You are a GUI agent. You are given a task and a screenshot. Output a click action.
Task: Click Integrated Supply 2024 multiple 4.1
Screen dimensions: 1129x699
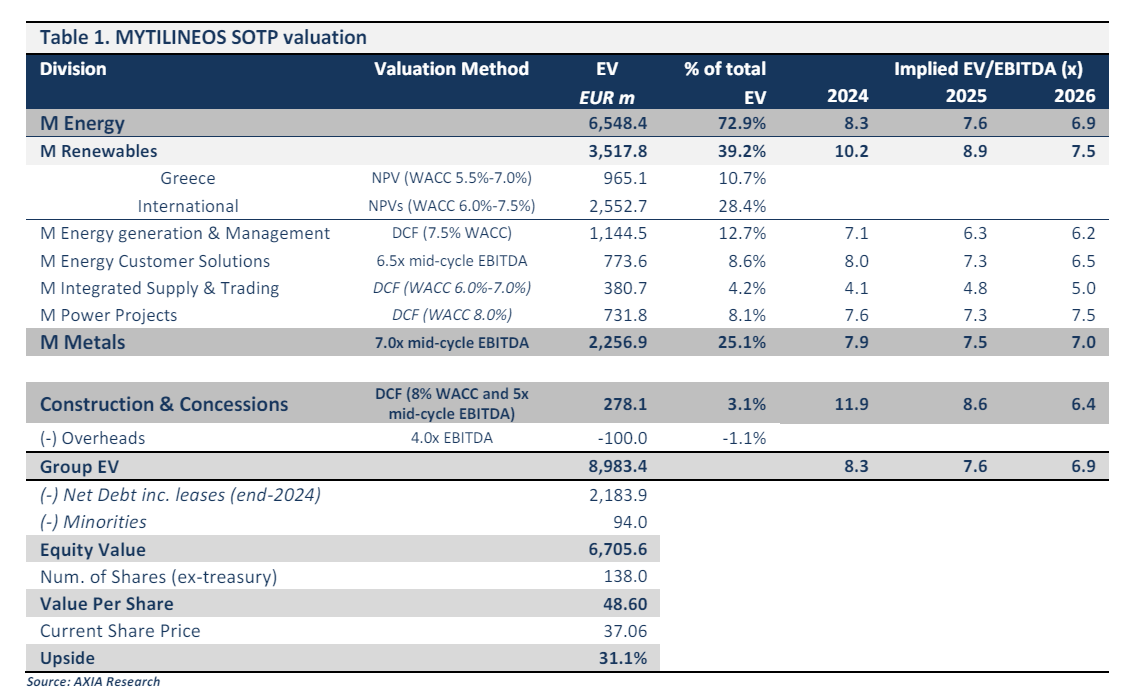pos(856,289)
